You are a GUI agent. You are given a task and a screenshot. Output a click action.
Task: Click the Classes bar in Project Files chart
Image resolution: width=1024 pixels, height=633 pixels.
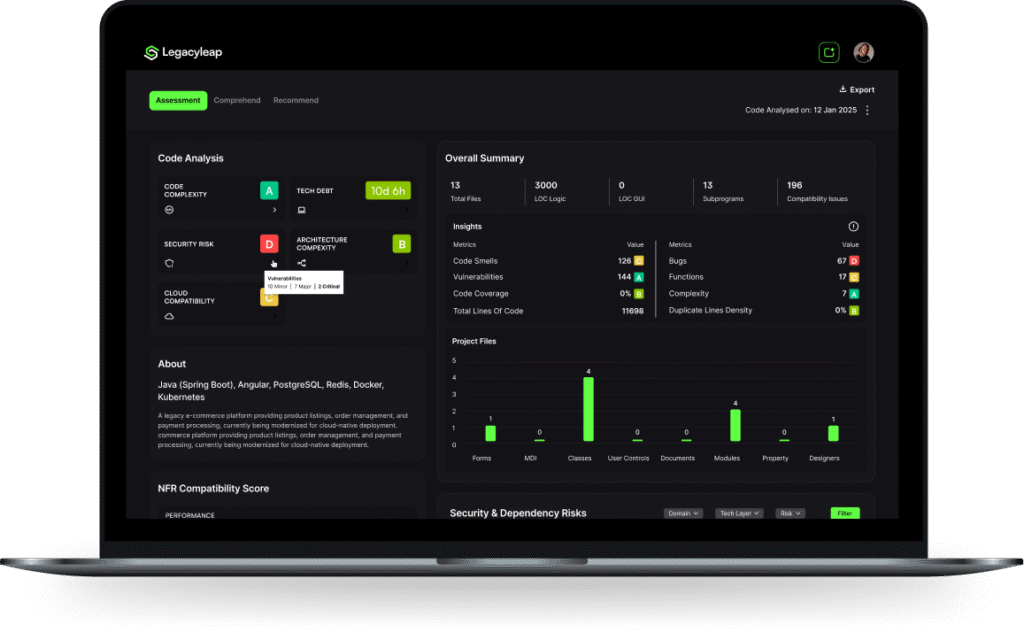(x=589, y=410)
